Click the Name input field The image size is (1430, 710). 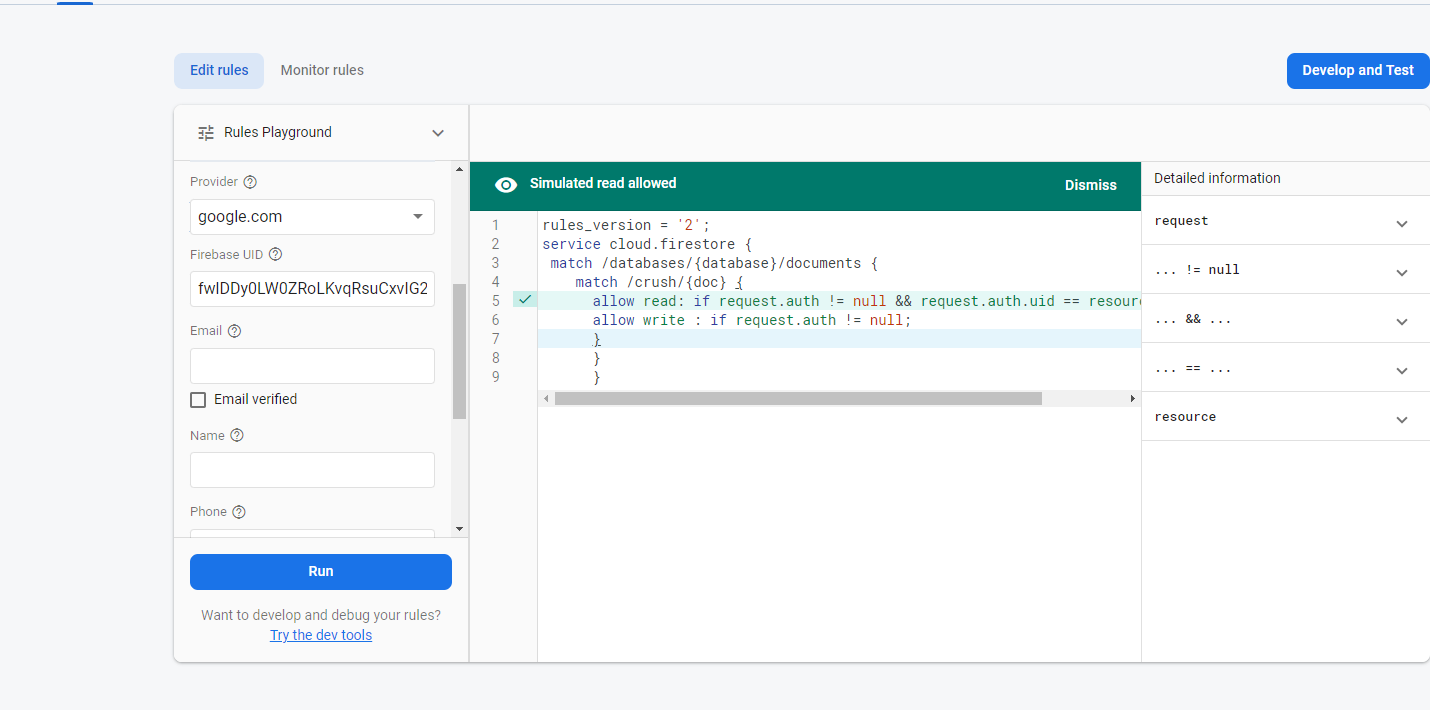[x=312, y=470]
